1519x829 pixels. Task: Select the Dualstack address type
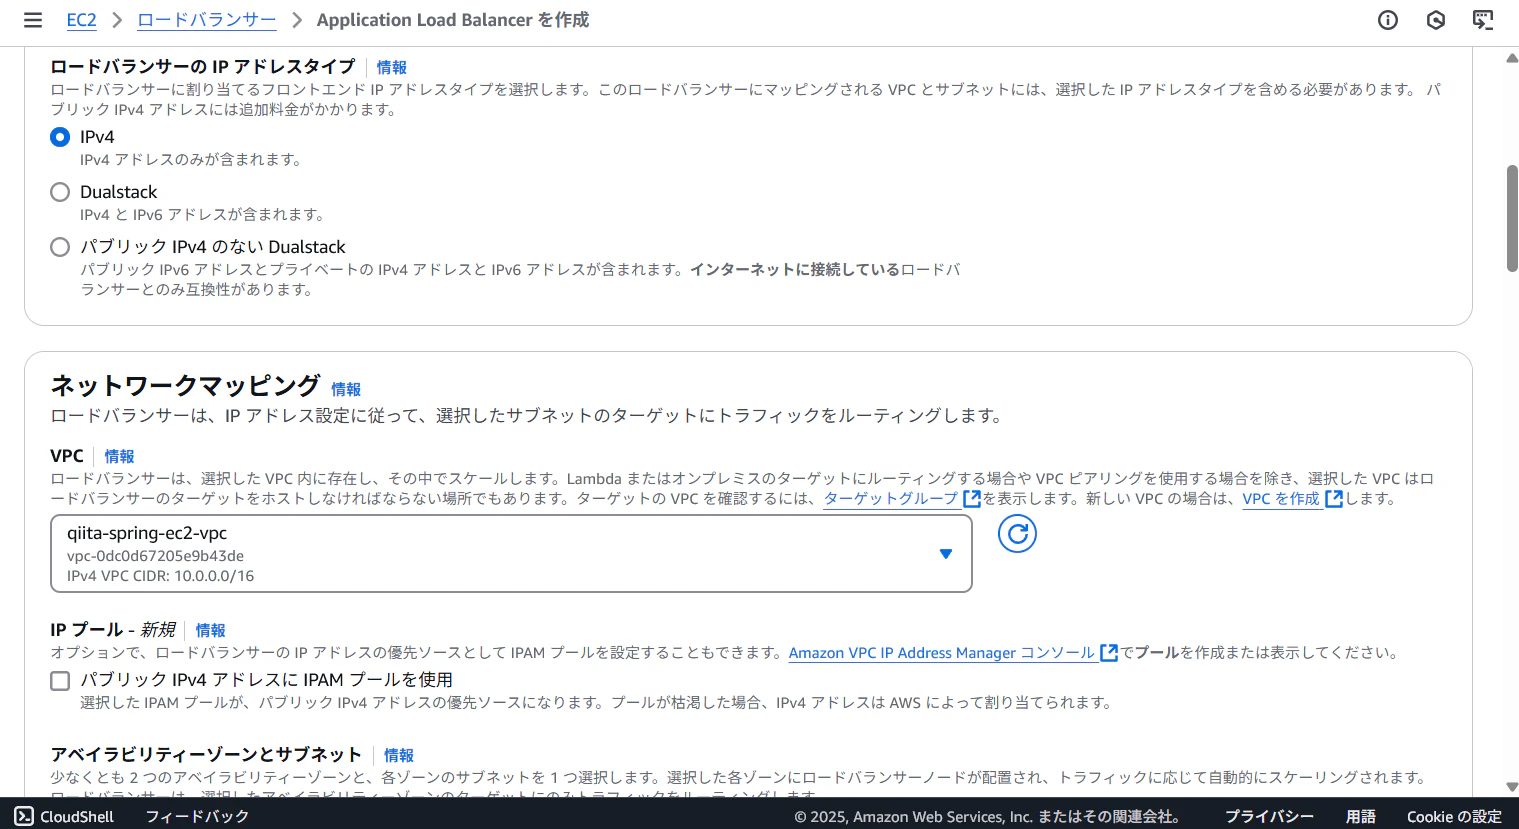[60, 192]
